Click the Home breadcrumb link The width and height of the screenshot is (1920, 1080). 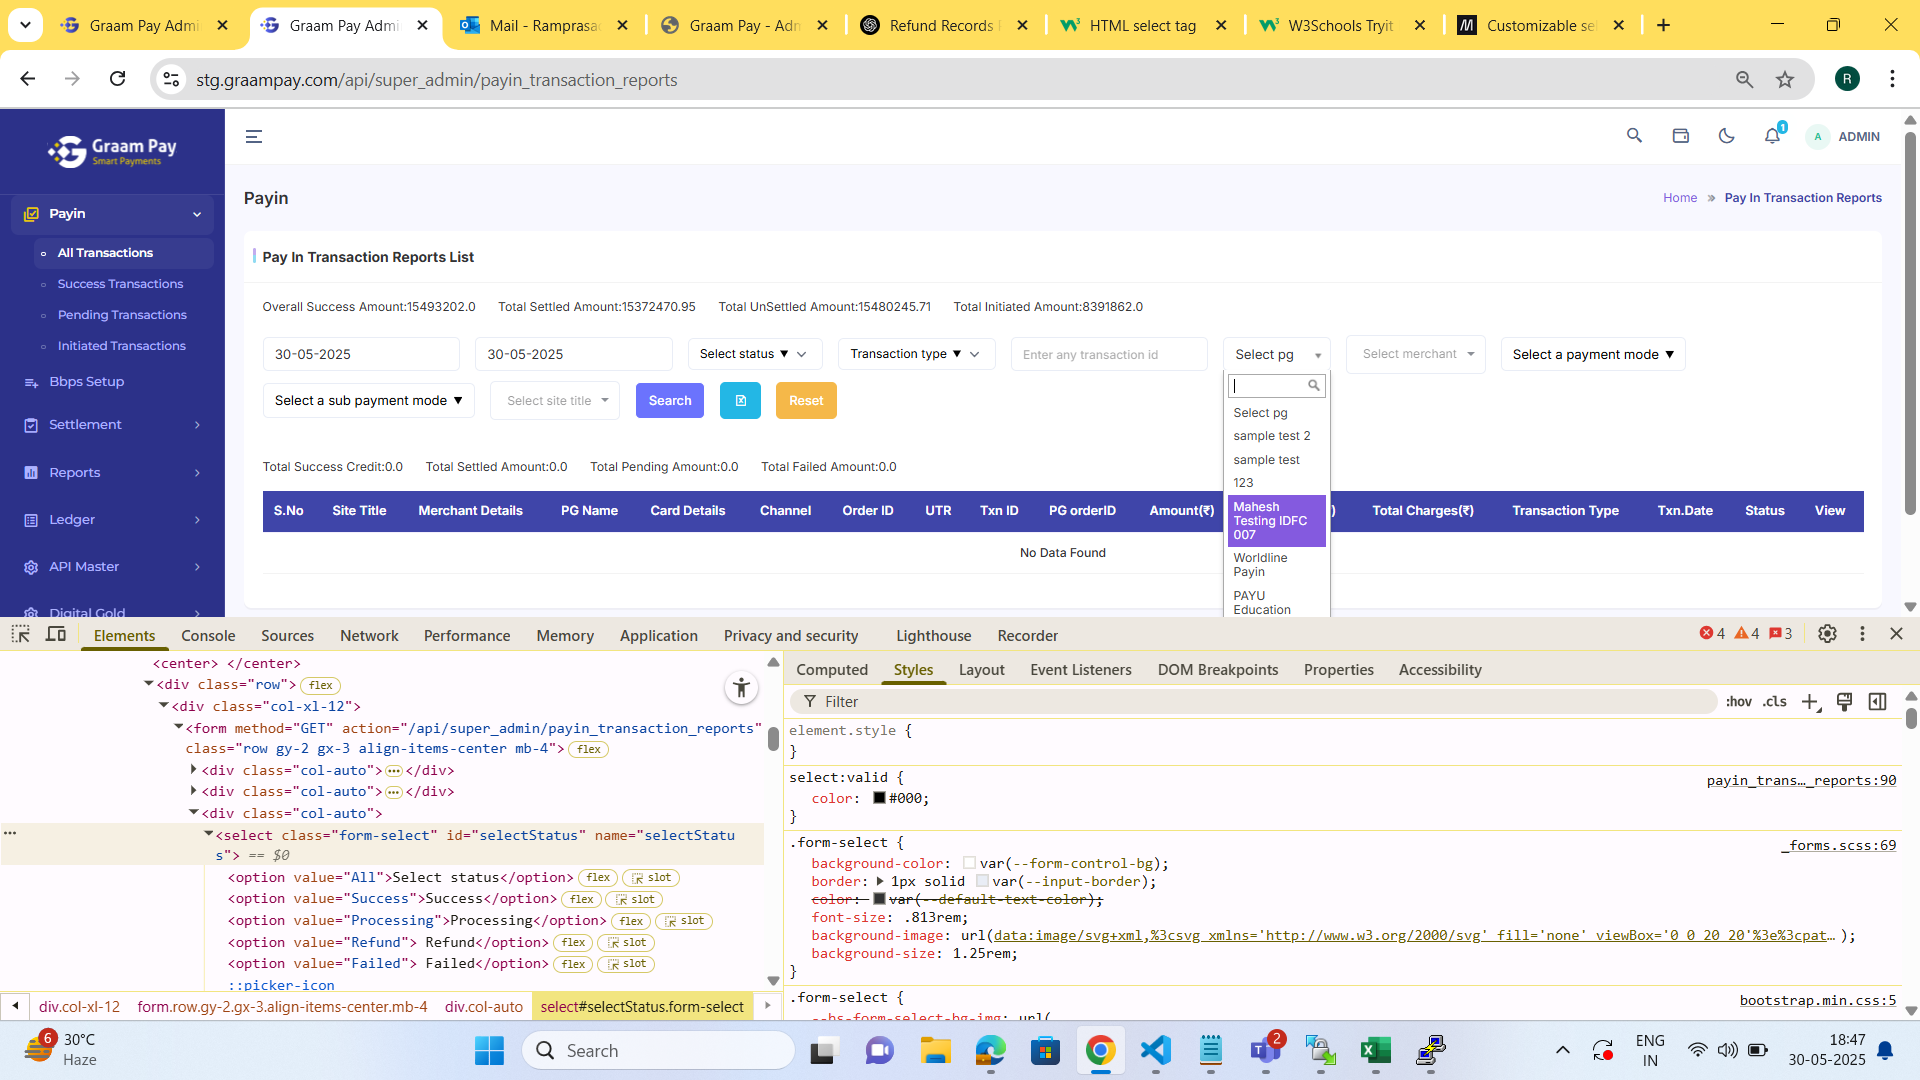[x=1680, y=198]
